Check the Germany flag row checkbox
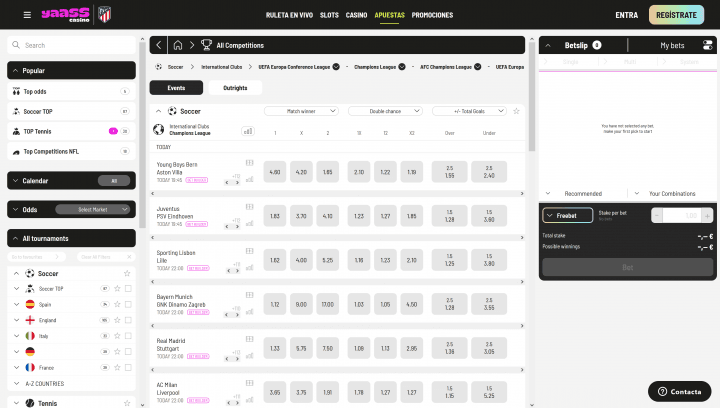Viewport: 720px width, 408px height. pos(128,352)
